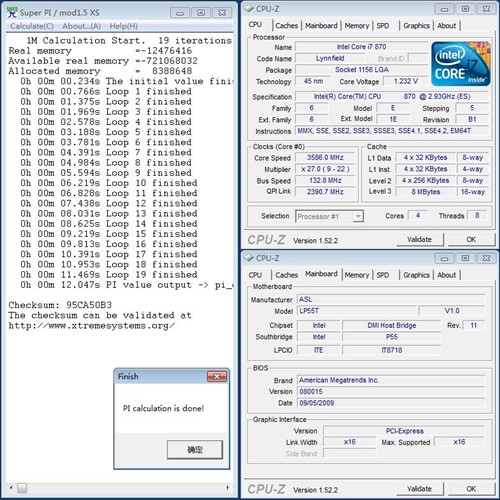Viewport: 500px width, 500px height.
Task: Click the BIOS Date 09/05/2009
Action: (391, 403)
